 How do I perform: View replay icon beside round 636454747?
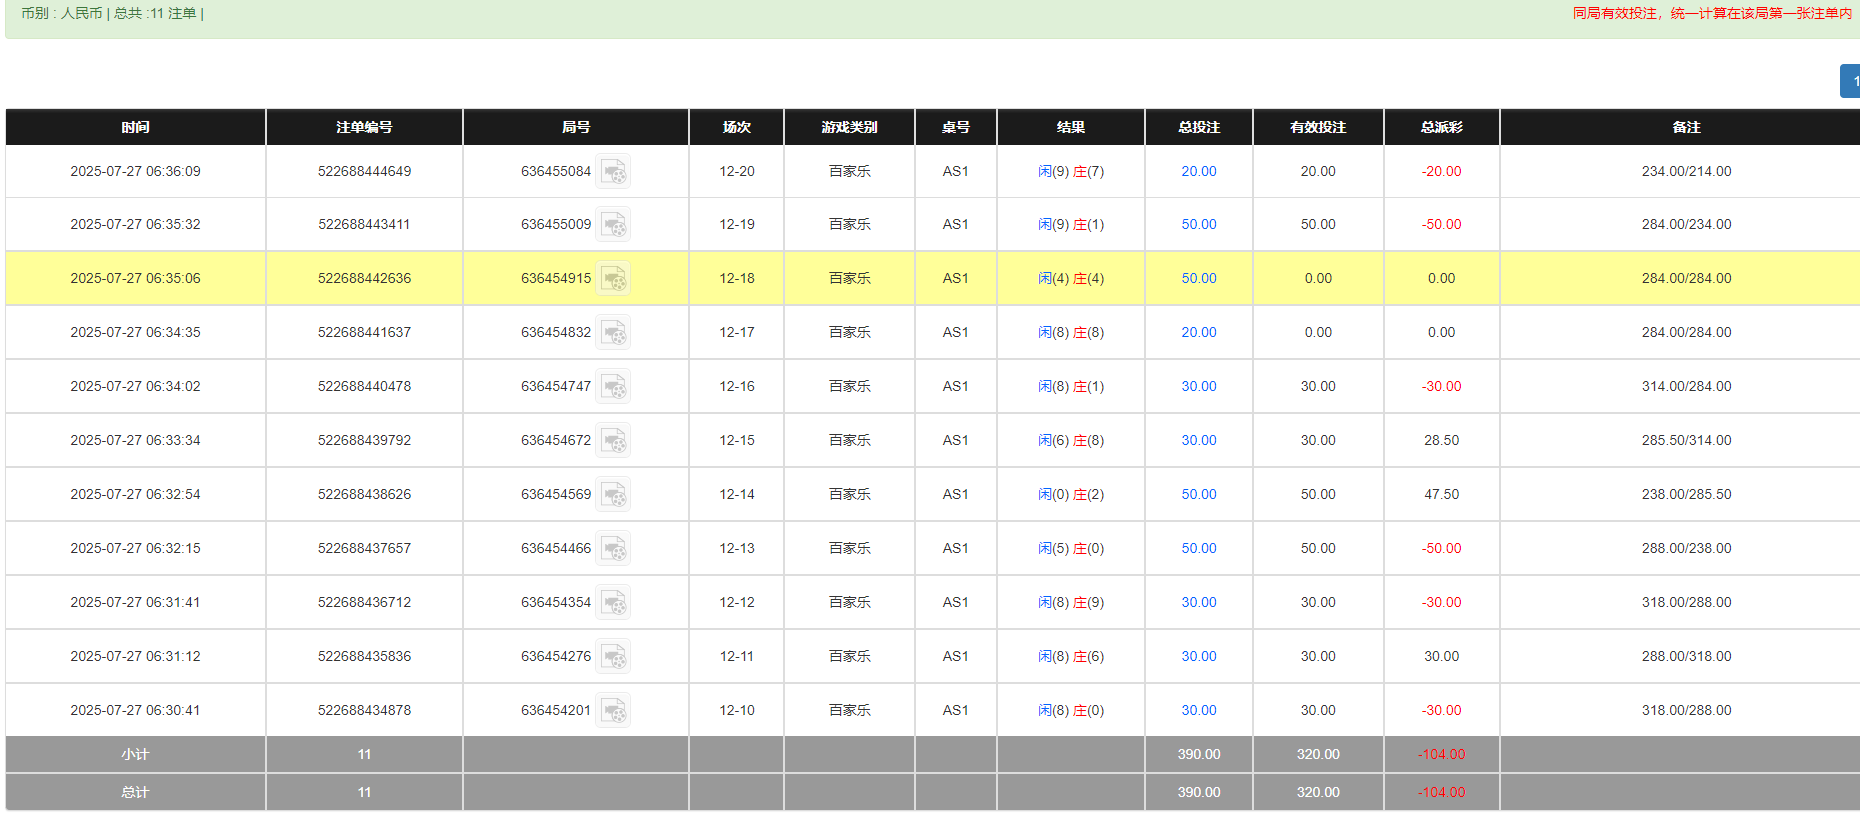point(613,387)
